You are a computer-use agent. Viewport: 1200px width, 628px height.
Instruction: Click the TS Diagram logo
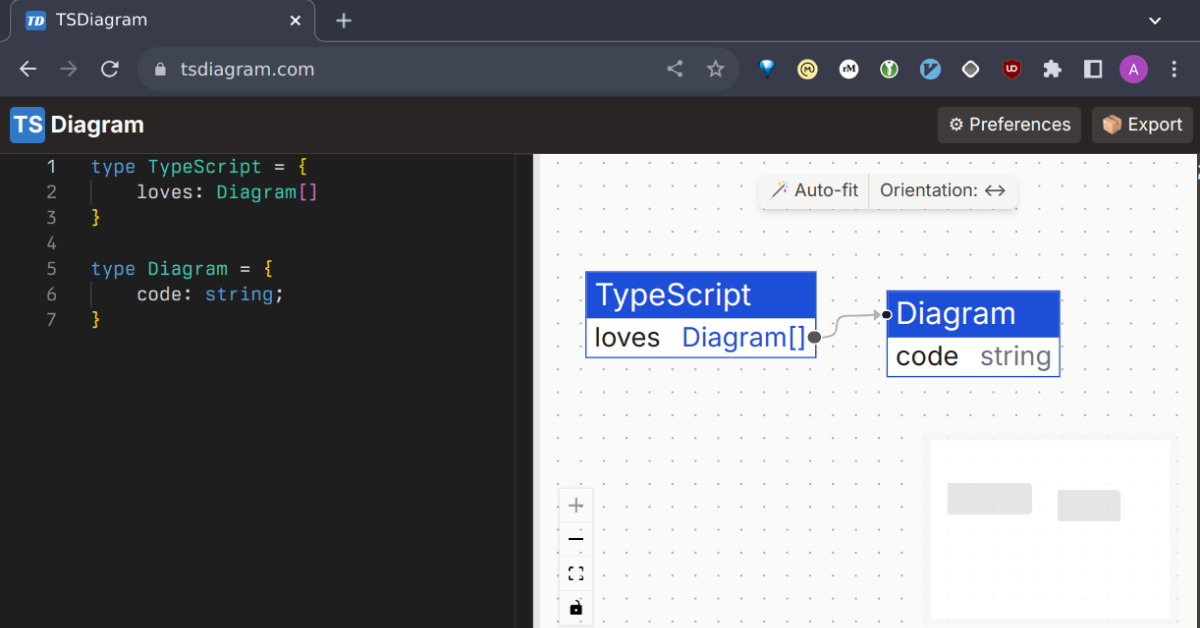point(78,125)
